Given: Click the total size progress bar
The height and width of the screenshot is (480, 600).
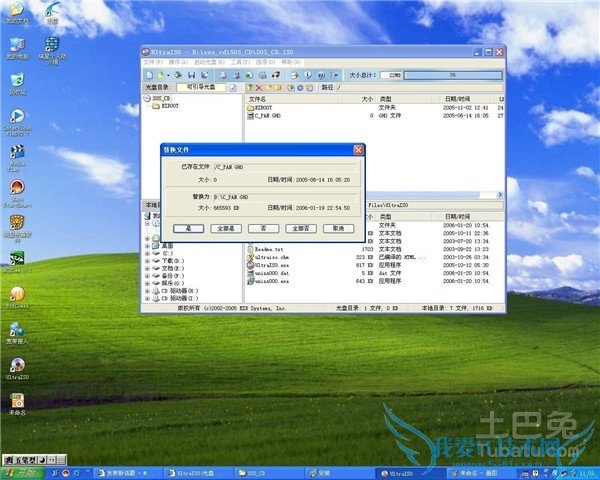Looking at the screenshot, I should (x=452, y=75).
